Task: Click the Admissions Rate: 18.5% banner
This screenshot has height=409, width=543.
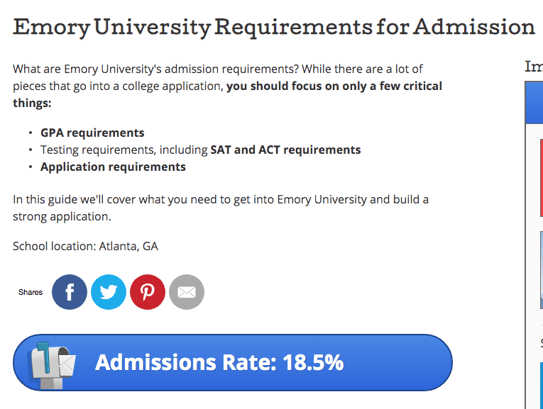Action: click(x=233, y=363)
